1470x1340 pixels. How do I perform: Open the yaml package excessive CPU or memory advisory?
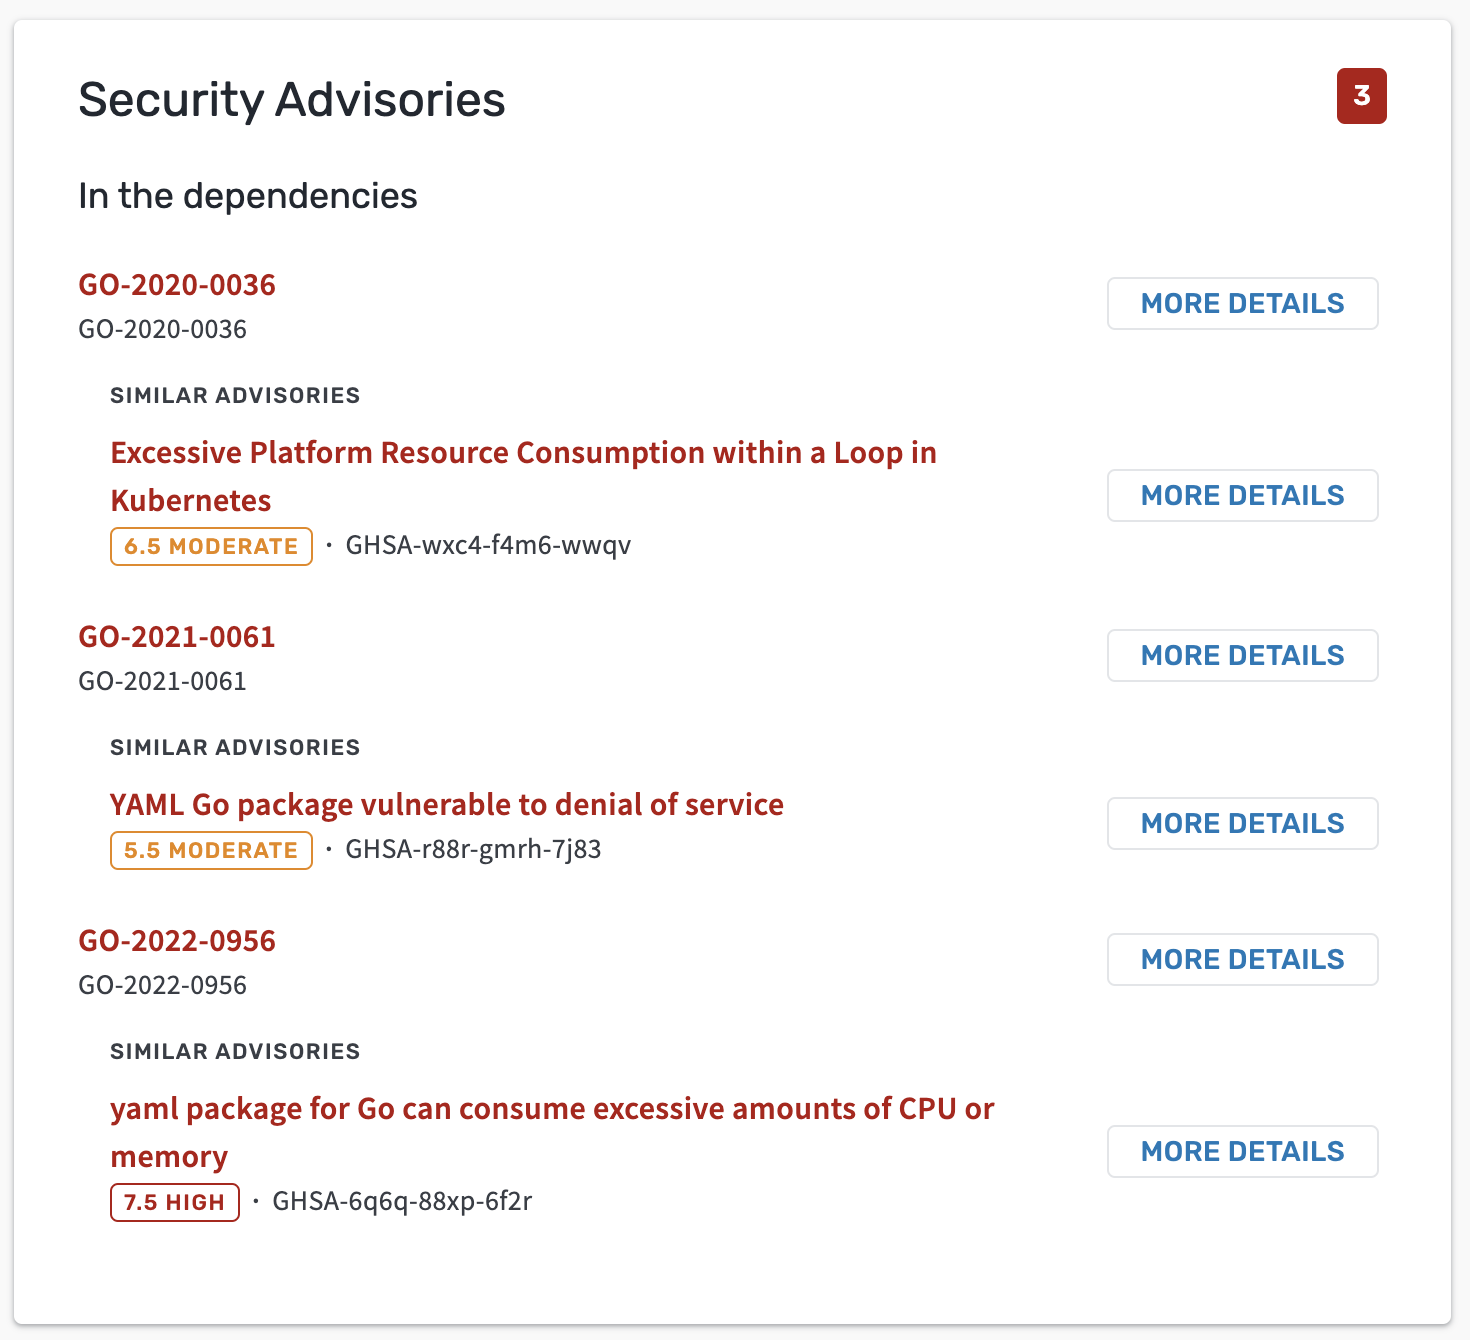pos(552,1132)
